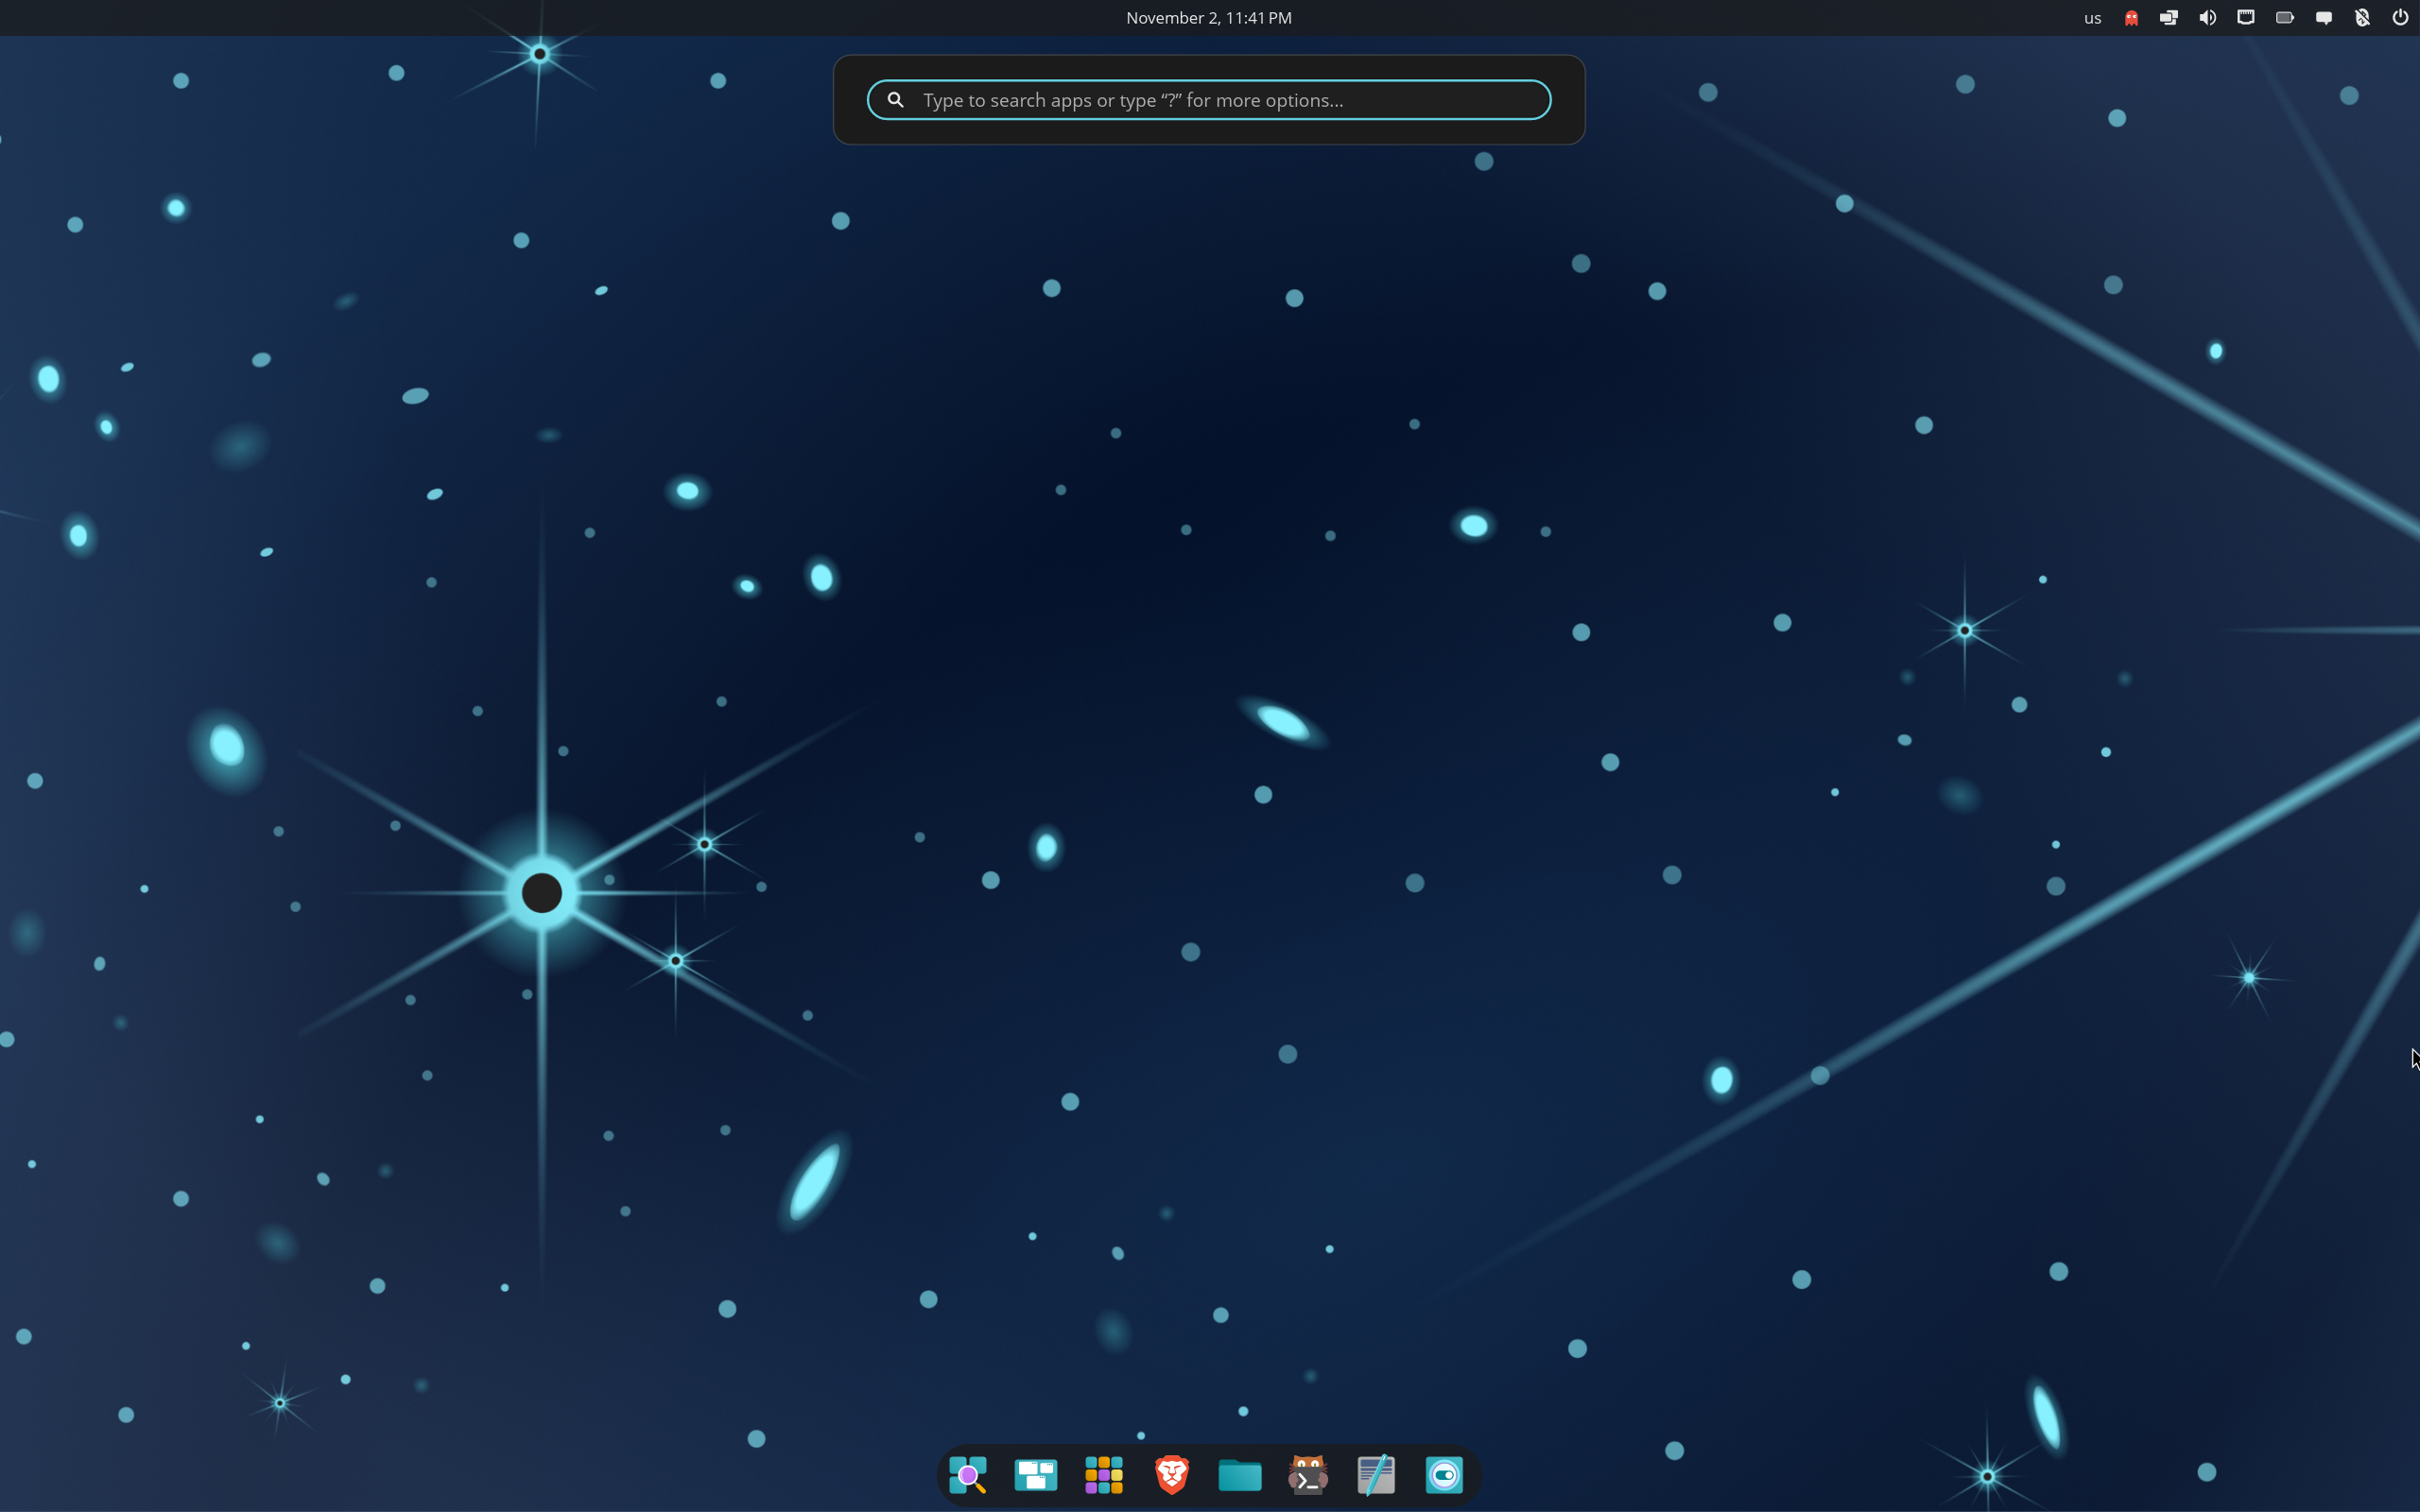
Task: Open the calendar from the date and time
Action: click(x=1209, y=18)
